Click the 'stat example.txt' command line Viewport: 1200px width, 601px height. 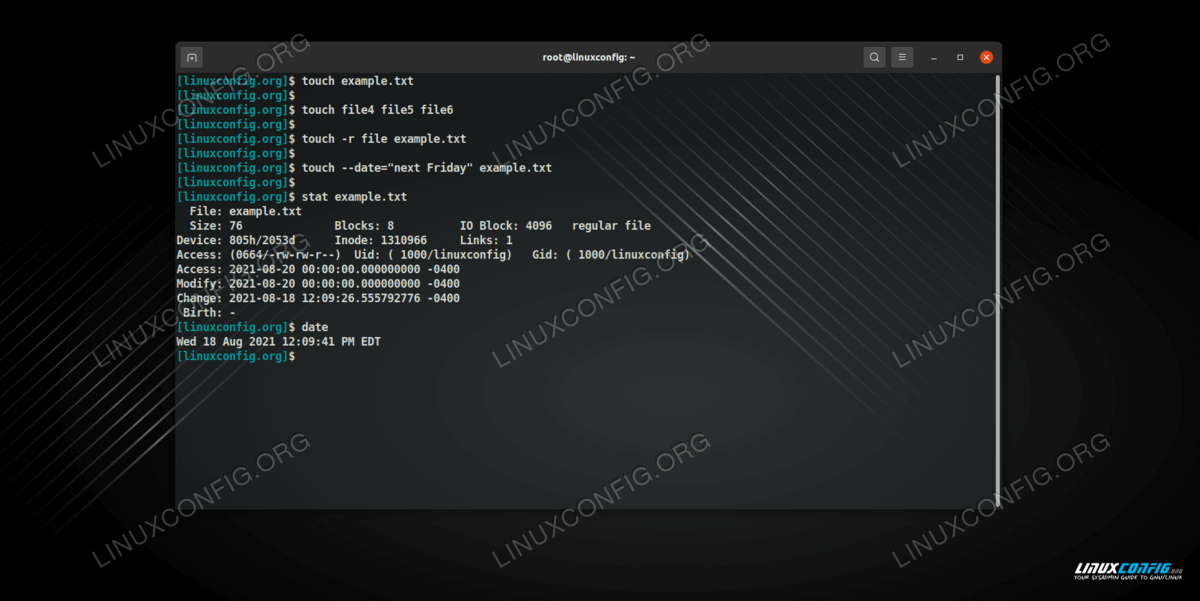[x=354, y=197]
